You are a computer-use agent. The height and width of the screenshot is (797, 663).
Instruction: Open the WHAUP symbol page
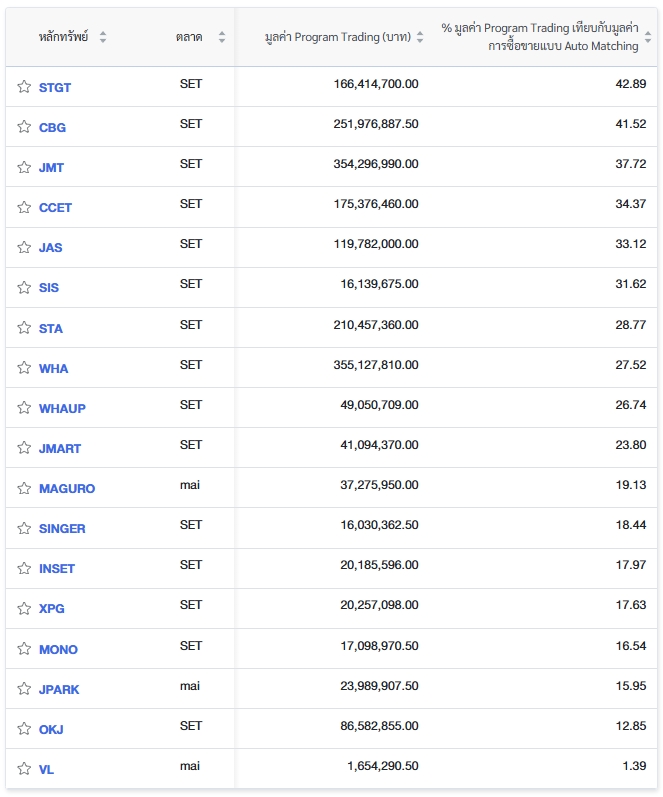click(x=62, y=408)
